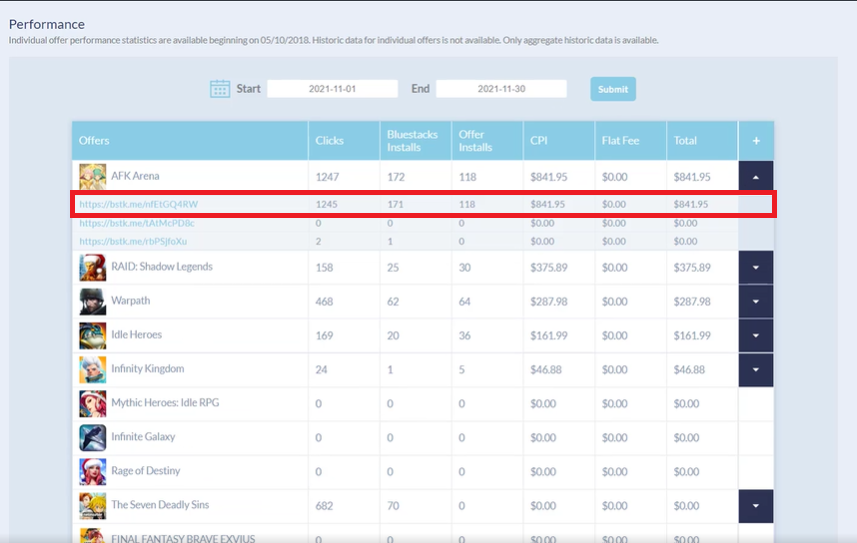Image resolution: width=857 pixels, height=543 pixels.
Task: Edit the End date field 2021-11-30
Action: 501,89
